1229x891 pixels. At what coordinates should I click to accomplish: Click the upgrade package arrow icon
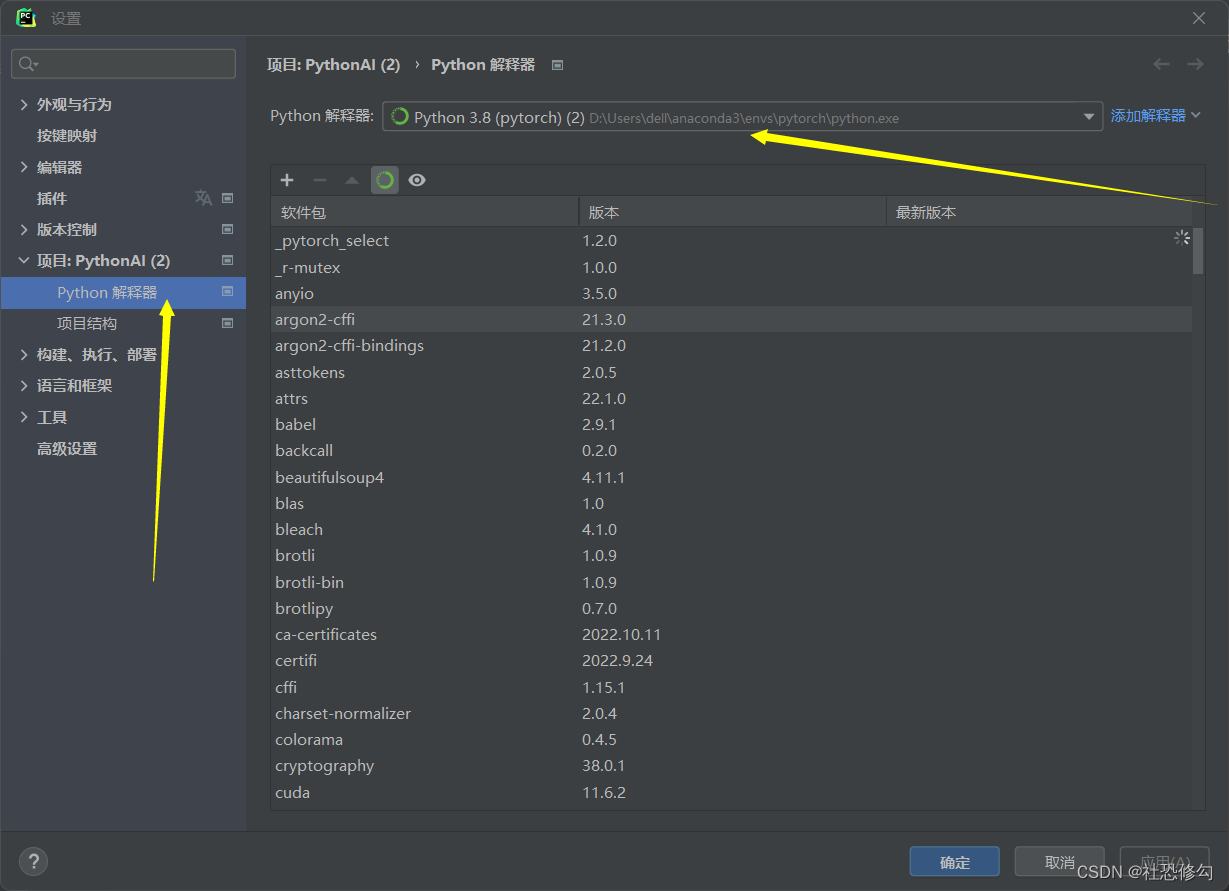point(353,180)
